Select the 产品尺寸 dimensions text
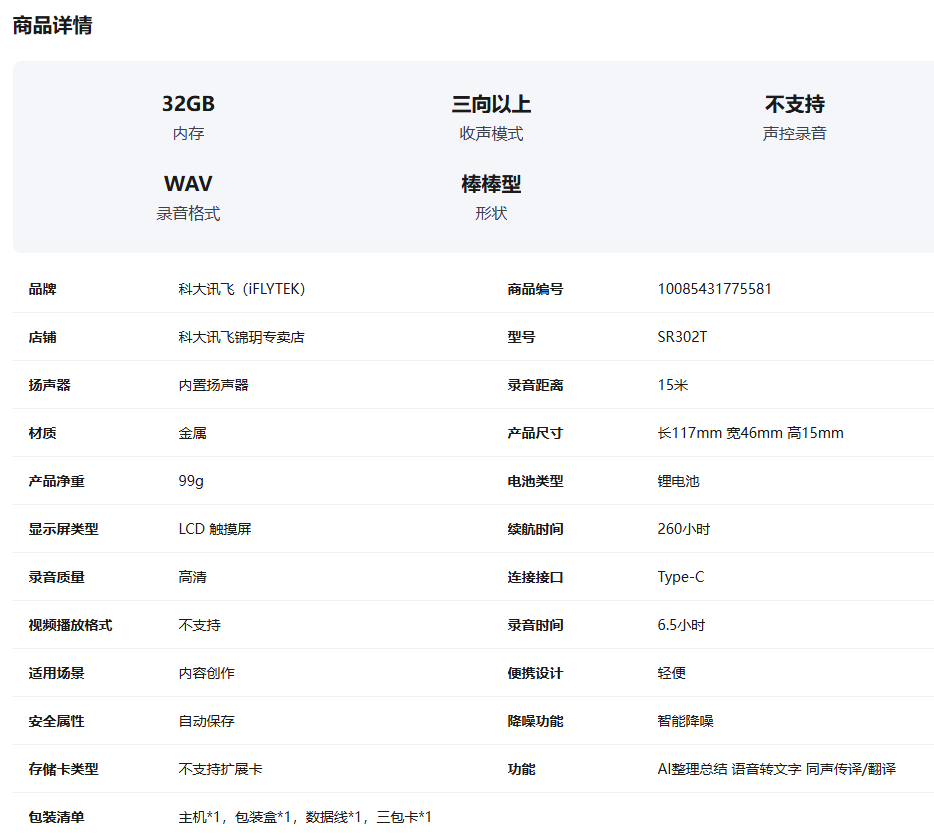 751,433
